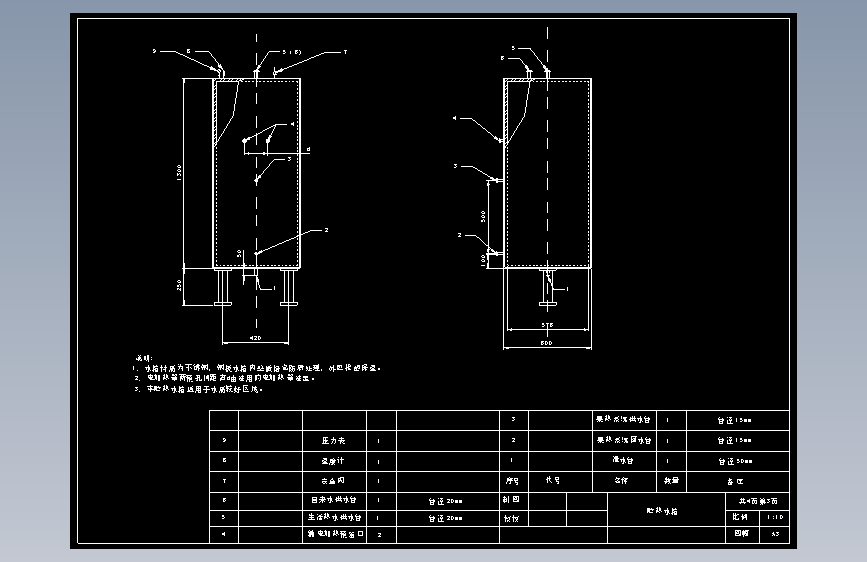Viewport: 867px width, 562px height.
Task: Click the "1500" height dimension on front view
Action: click(179, 173)
